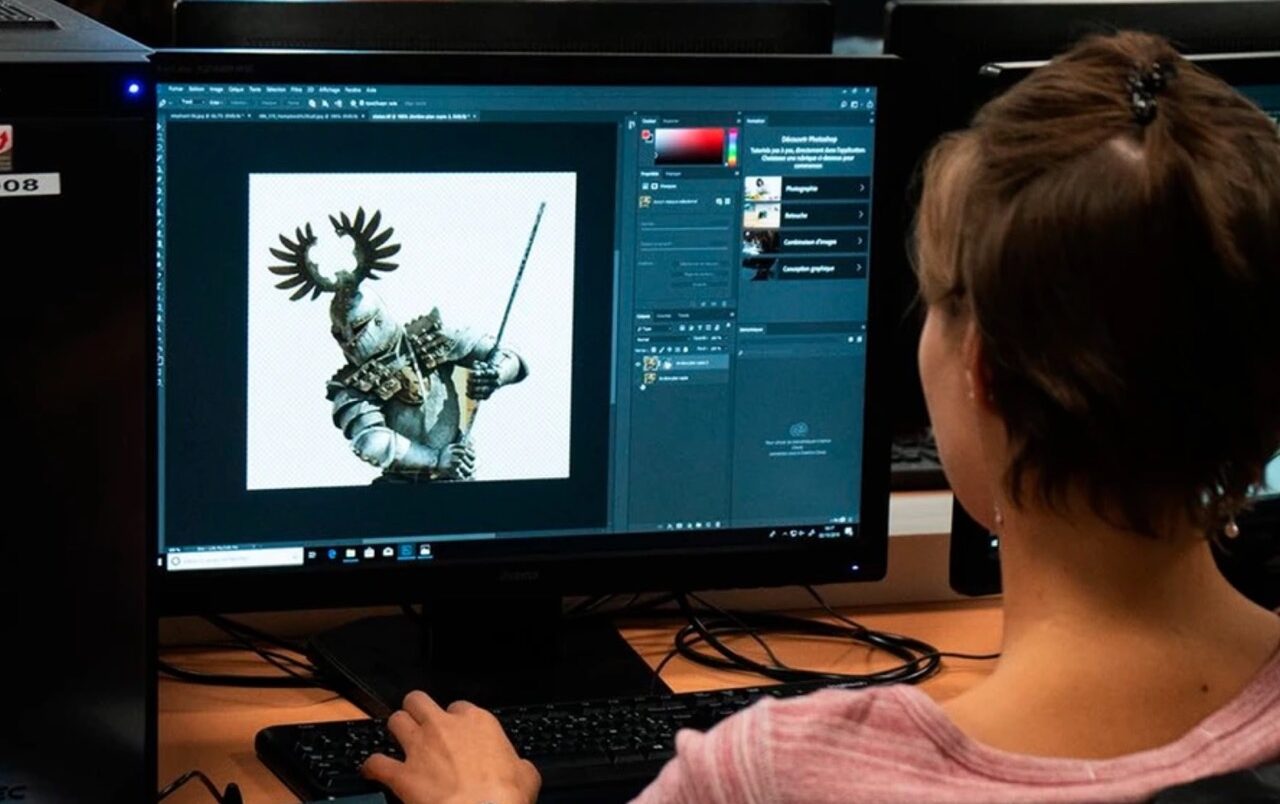Screen dimensions: 1280x804
Task: Select the lower layer thumbnail
Action: tap(650, 378)
